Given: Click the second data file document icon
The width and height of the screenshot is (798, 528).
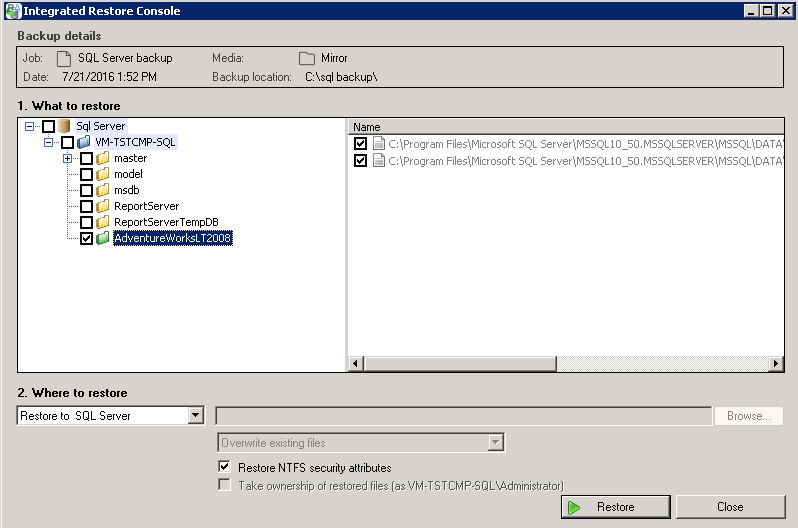Looking at the screenshot, I should [379, 160].
